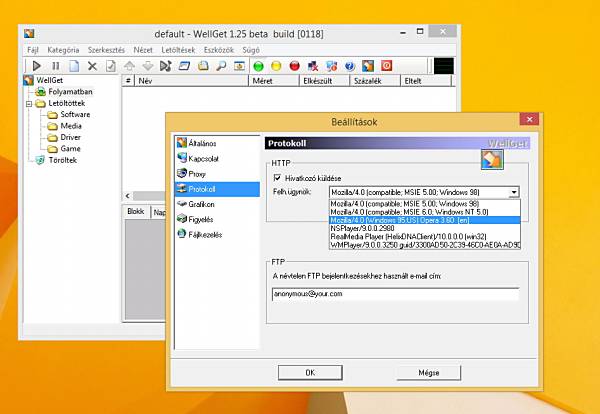The height and width of the screenshot is (414, 600).
Task: Select Fájlkezelés in the settings list
Action: (x=217, y=235)
